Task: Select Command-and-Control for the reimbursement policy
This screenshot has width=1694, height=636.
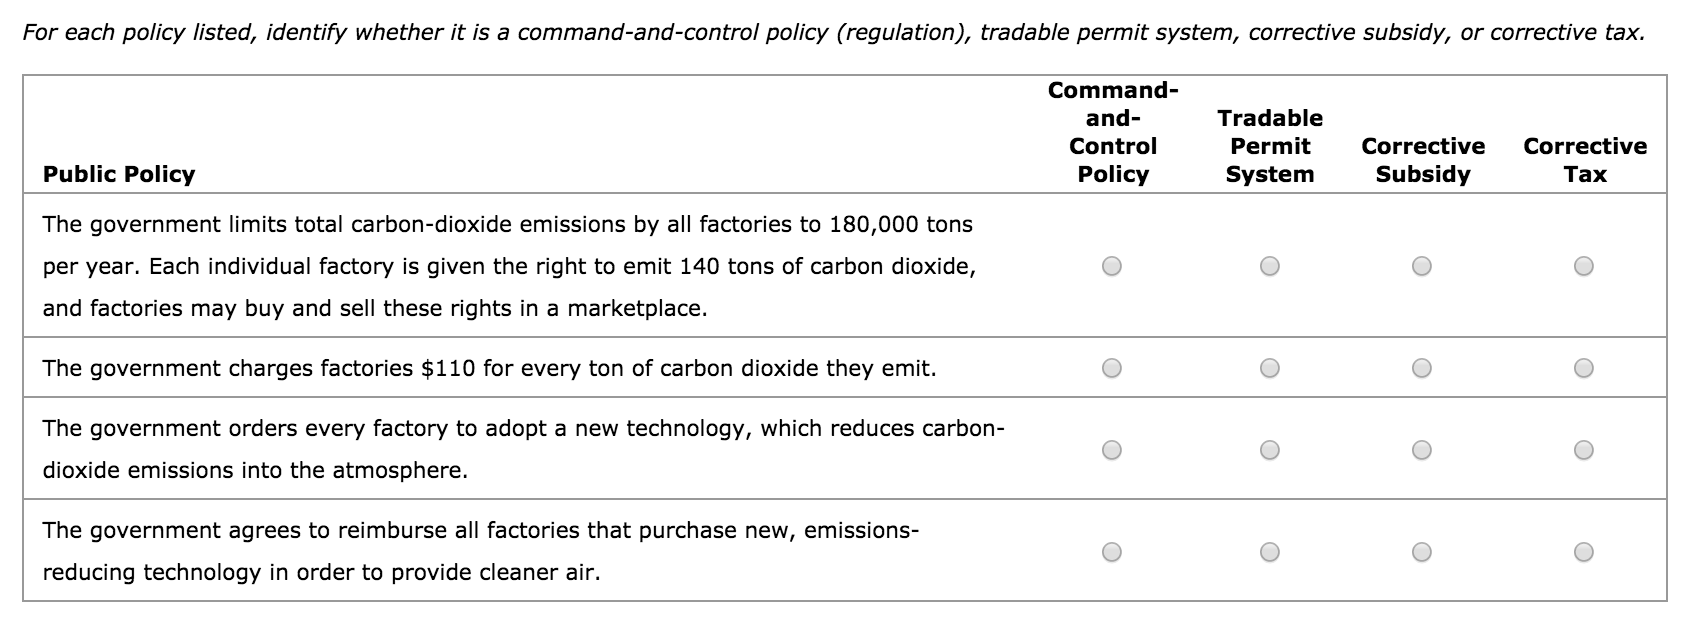Action: 1112,550
